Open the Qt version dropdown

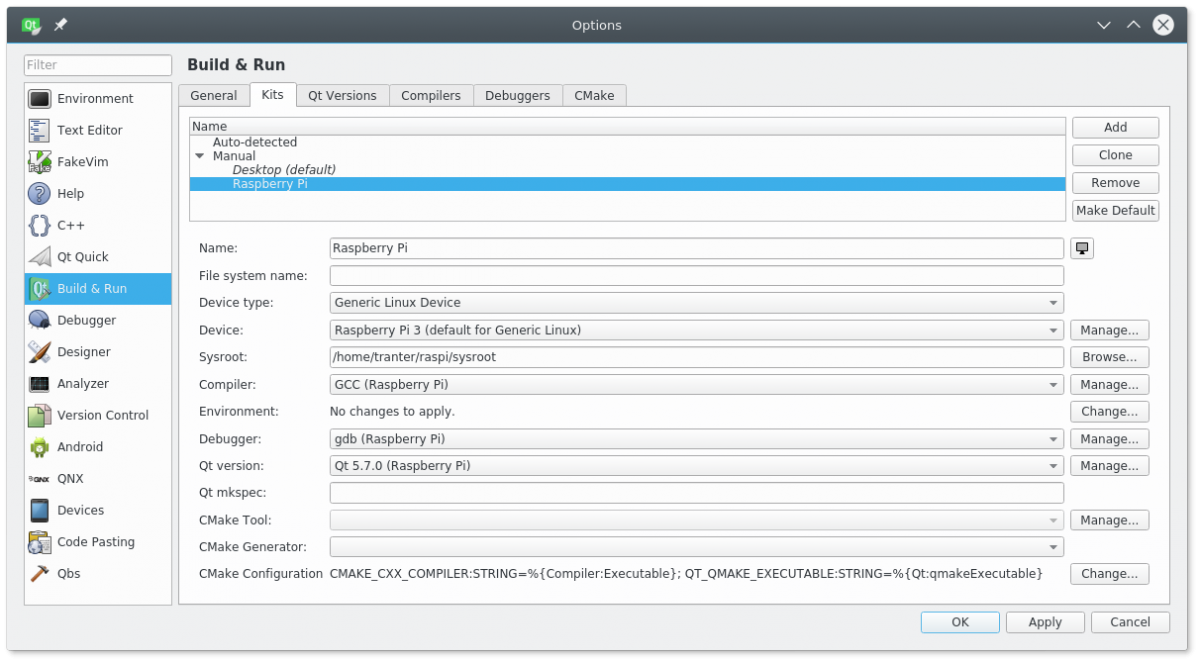696,466
